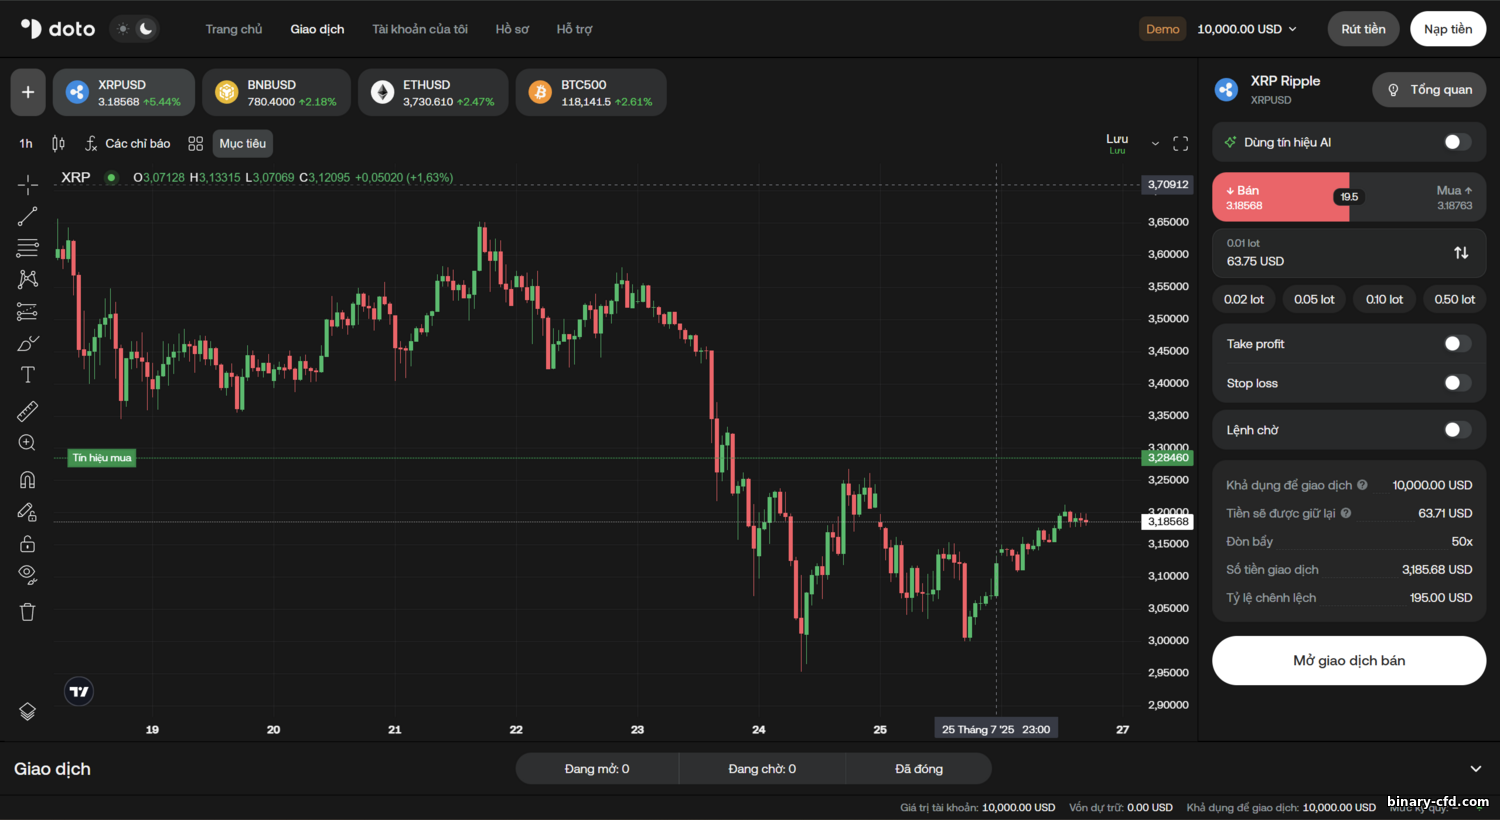Open the demo account balance dropdown
Image resolution: width=1500 pixels, height=820 pixels.
(x=1246, y=29)
